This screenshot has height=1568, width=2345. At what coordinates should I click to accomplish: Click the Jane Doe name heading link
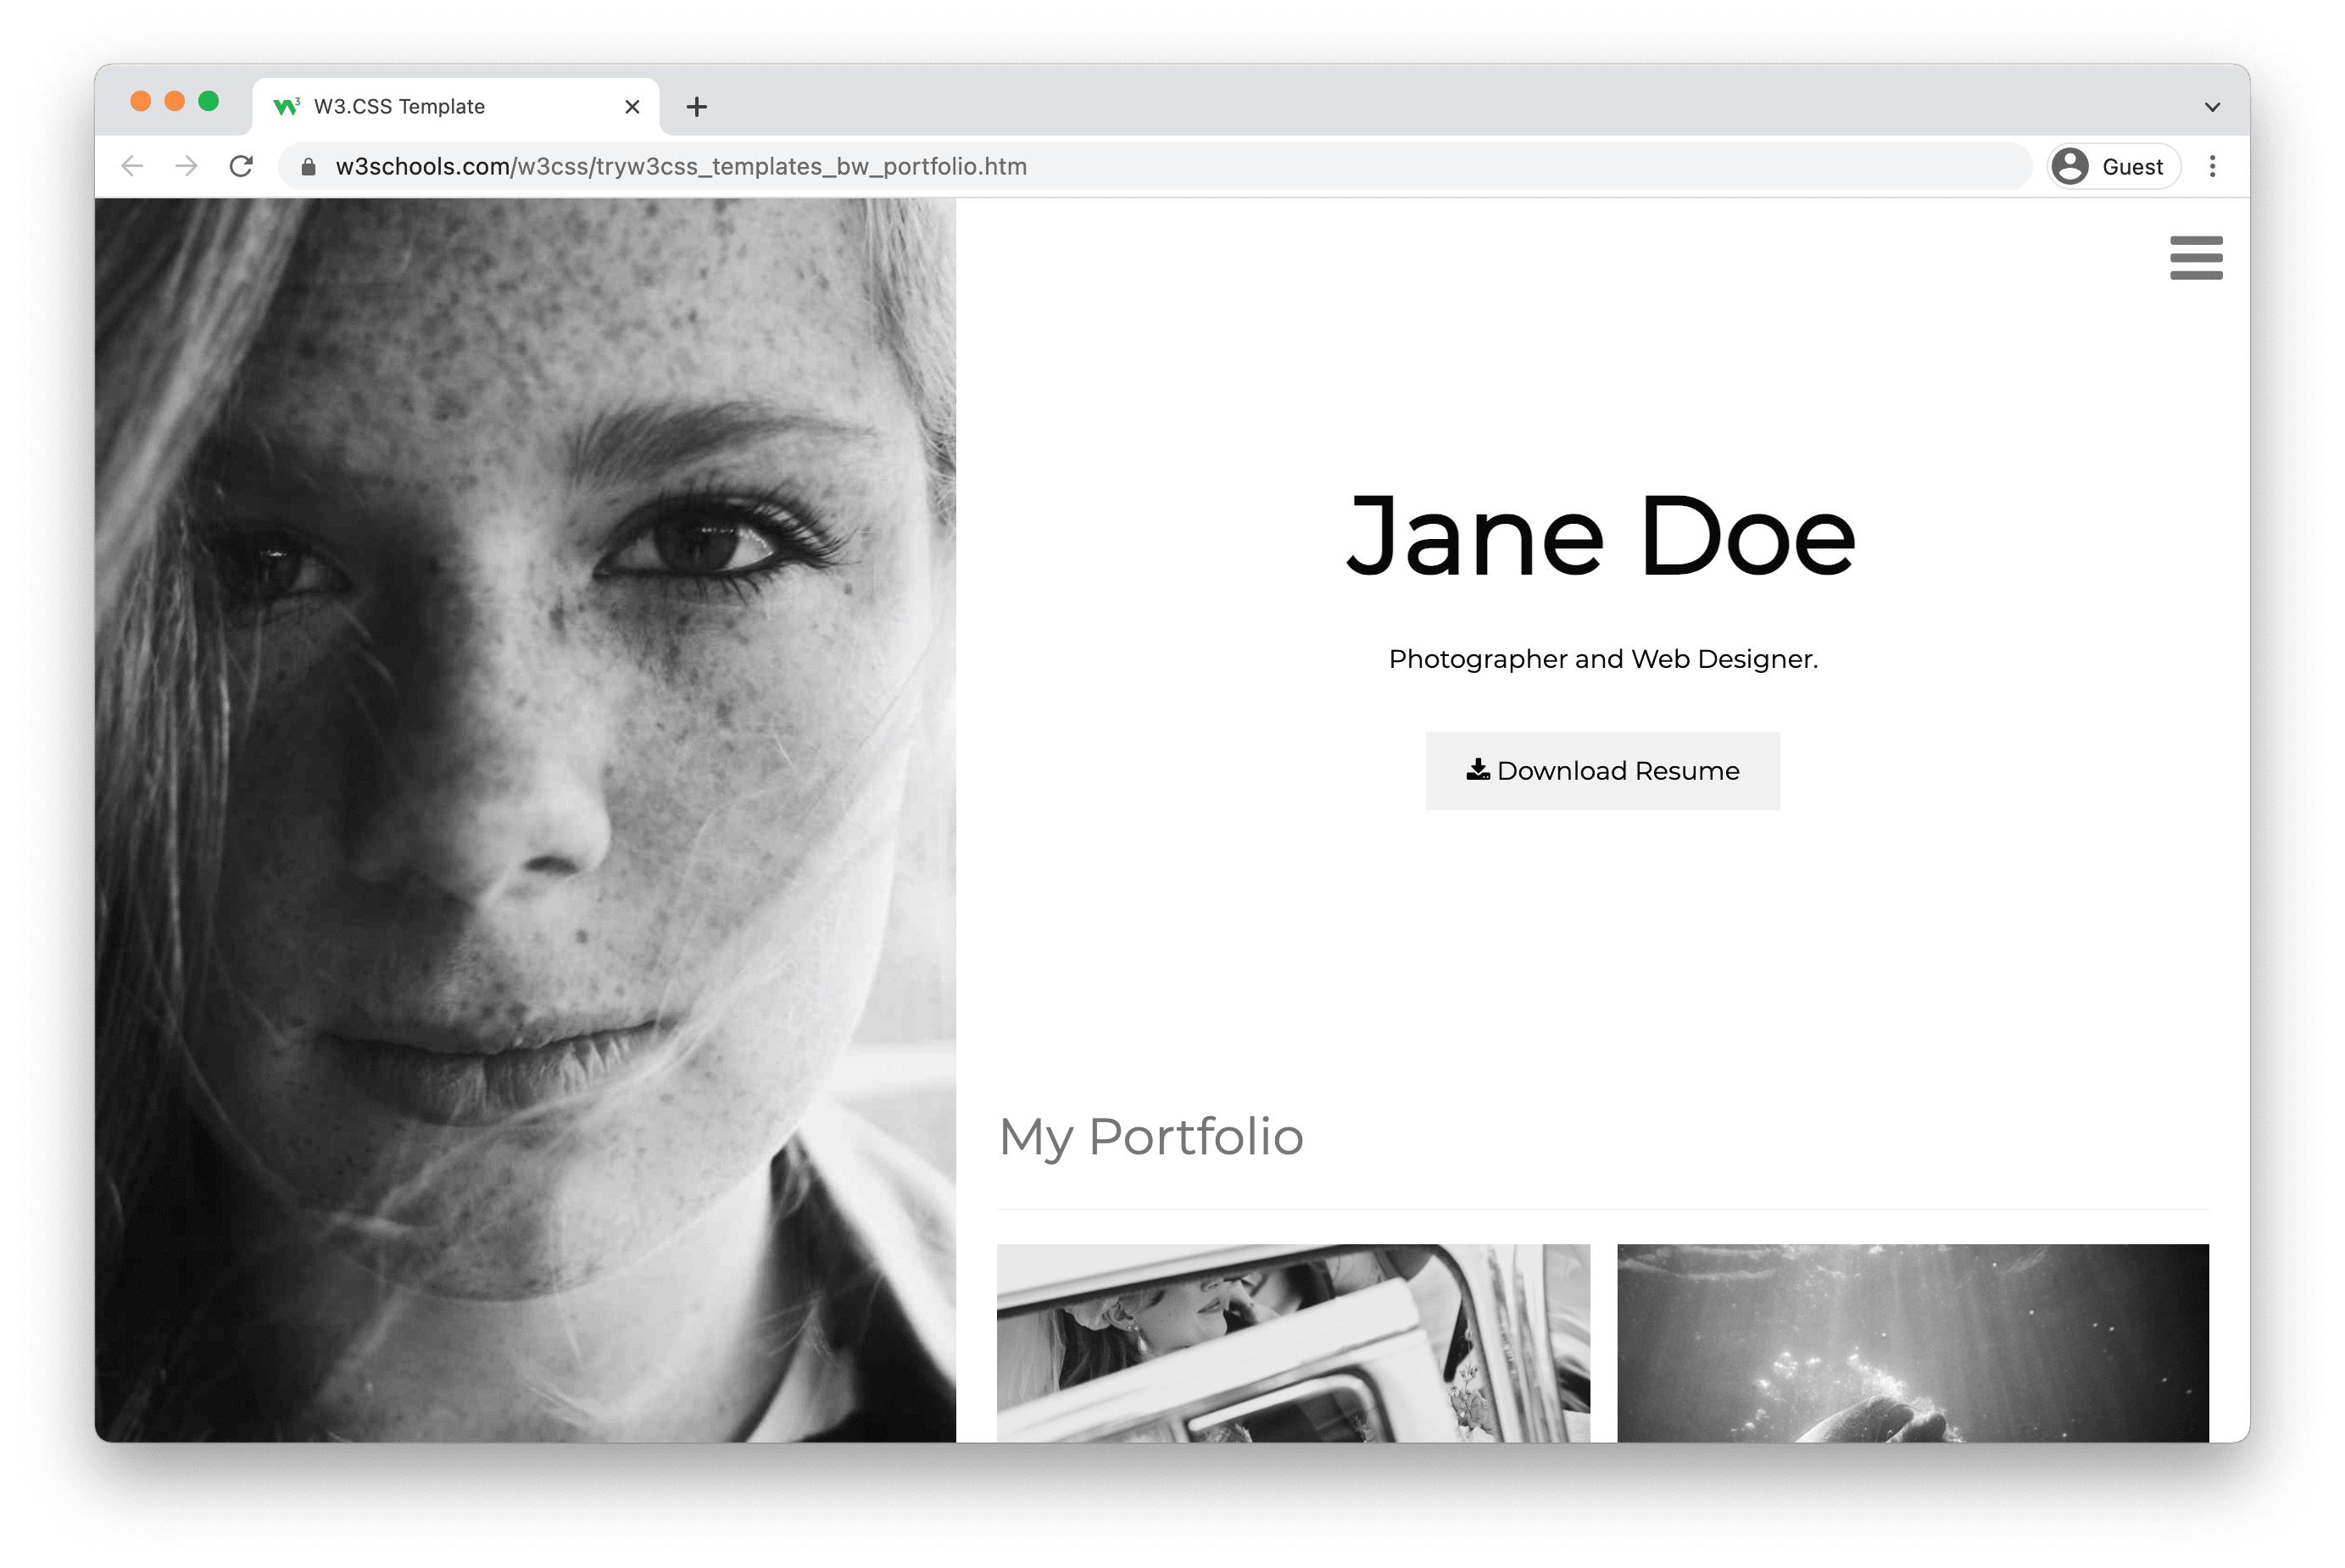click(1601, 534)
